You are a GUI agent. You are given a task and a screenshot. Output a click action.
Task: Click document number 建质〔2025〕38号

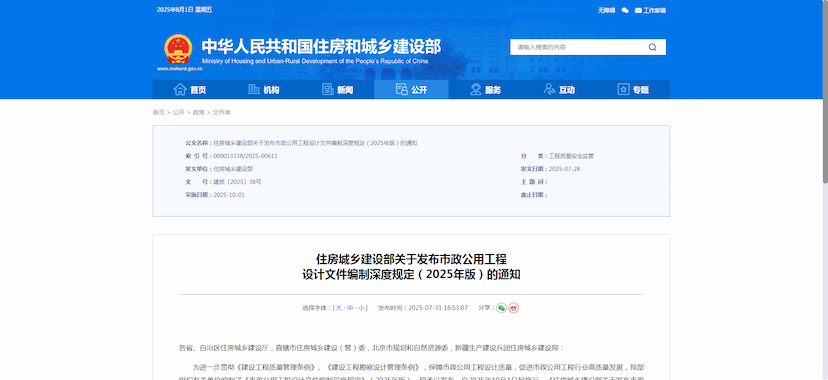237,182
